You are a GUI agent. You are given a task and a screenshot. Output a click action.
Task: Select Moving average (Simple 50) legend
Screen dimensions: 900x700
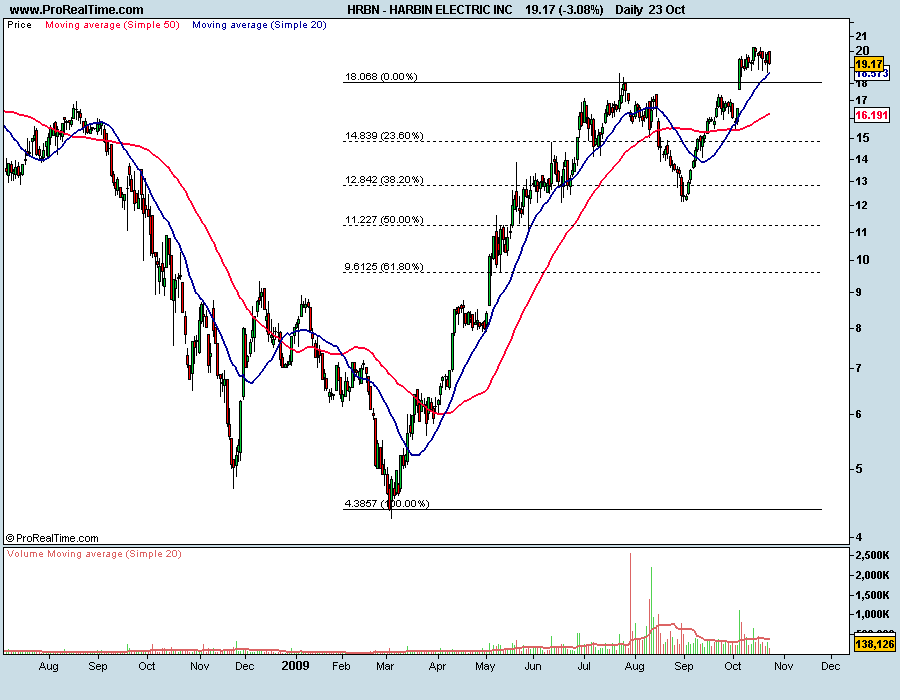pyautogui.click(x=112, y=25)
